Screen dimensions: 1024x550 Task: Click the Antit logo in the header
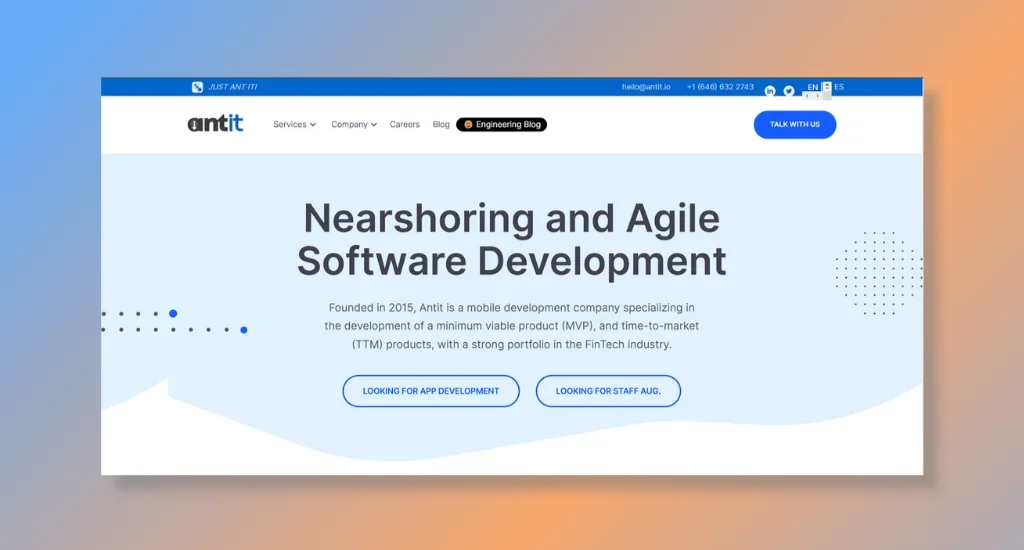click(x=215, y=124)
